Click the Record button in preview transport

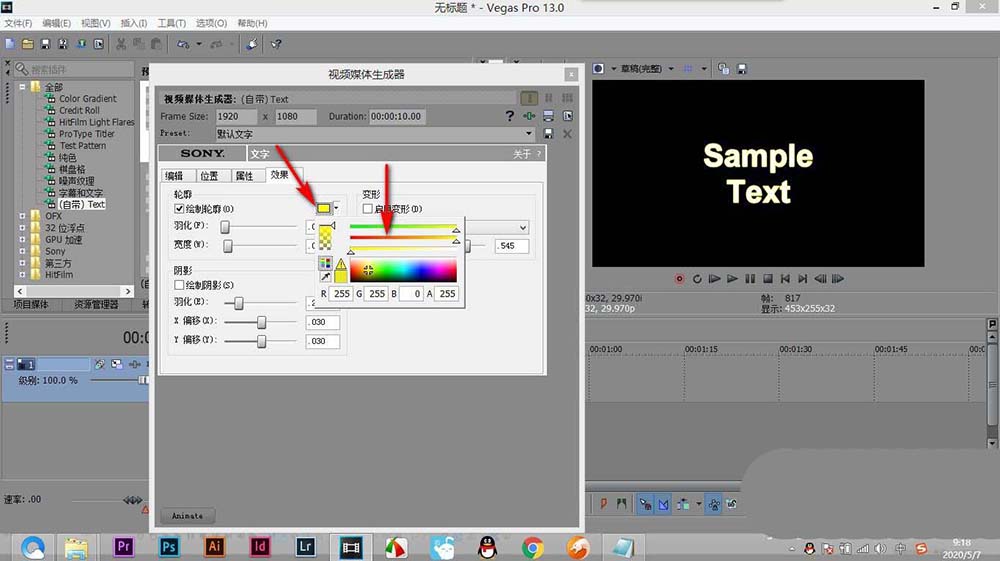[x=680, y=279]
